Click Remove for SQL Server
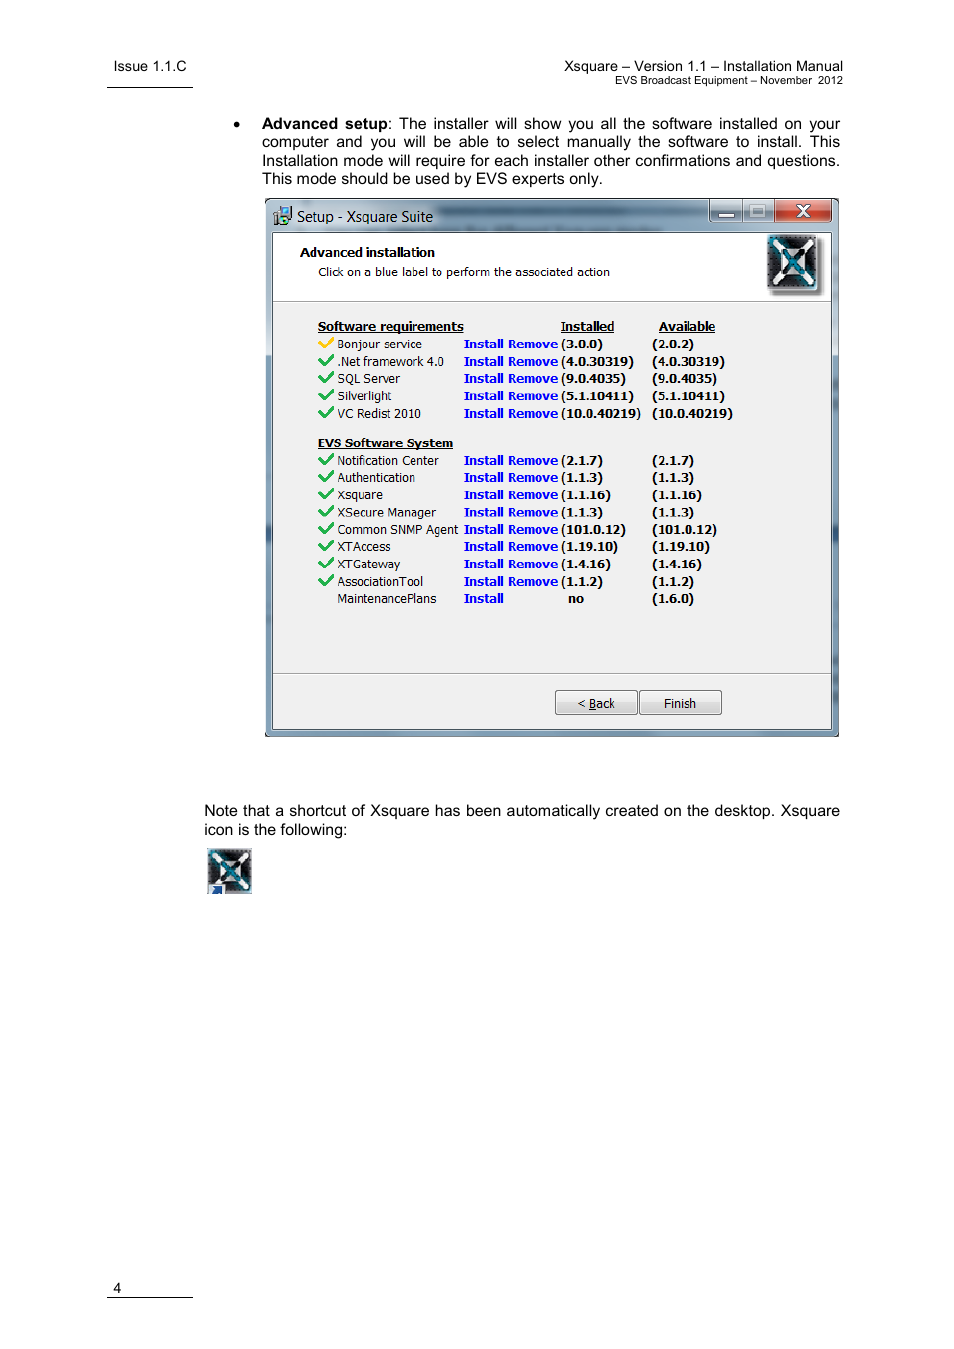 point(533,379)
